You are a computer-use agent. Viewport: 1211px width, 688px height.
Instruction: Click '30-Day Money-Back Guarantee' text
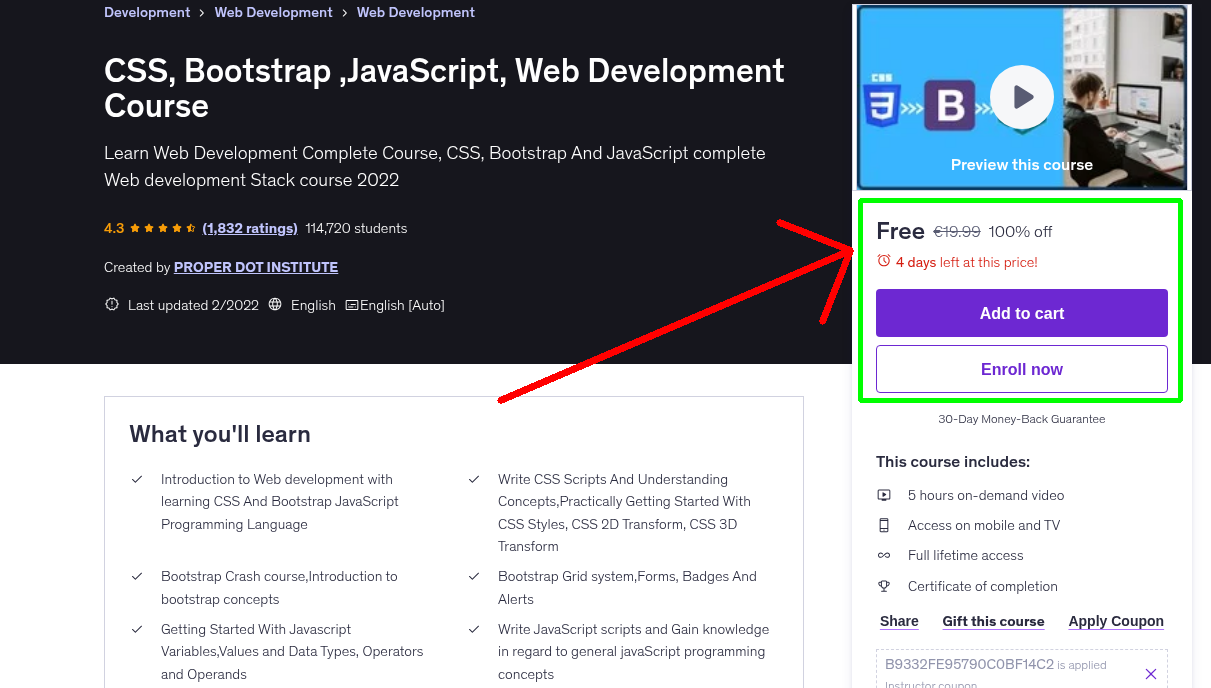[x=1022, y=419]
